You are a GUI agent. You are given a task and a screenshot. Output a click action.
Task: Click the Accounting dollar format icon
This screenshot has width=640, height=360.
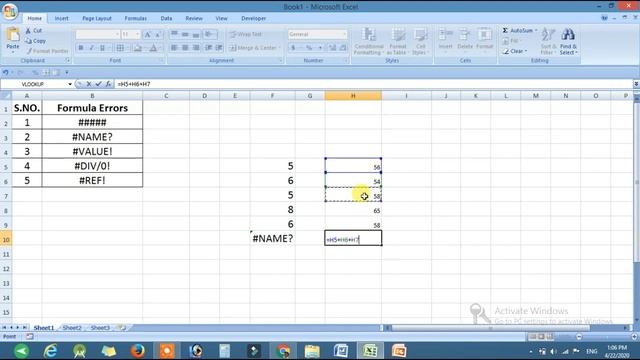pos(293,48)
